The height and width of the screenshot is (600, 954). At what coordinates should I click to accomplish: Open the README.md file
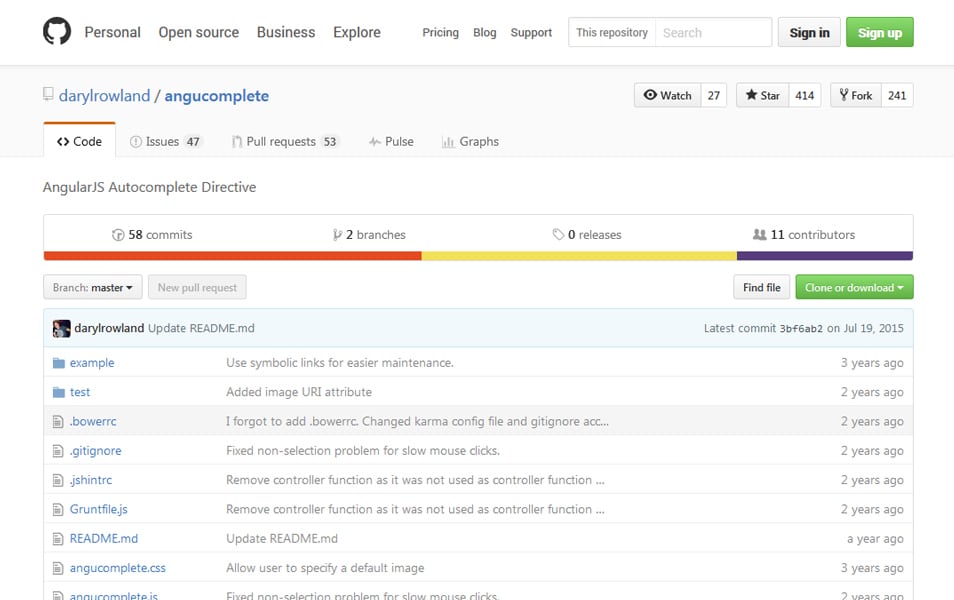104,539
